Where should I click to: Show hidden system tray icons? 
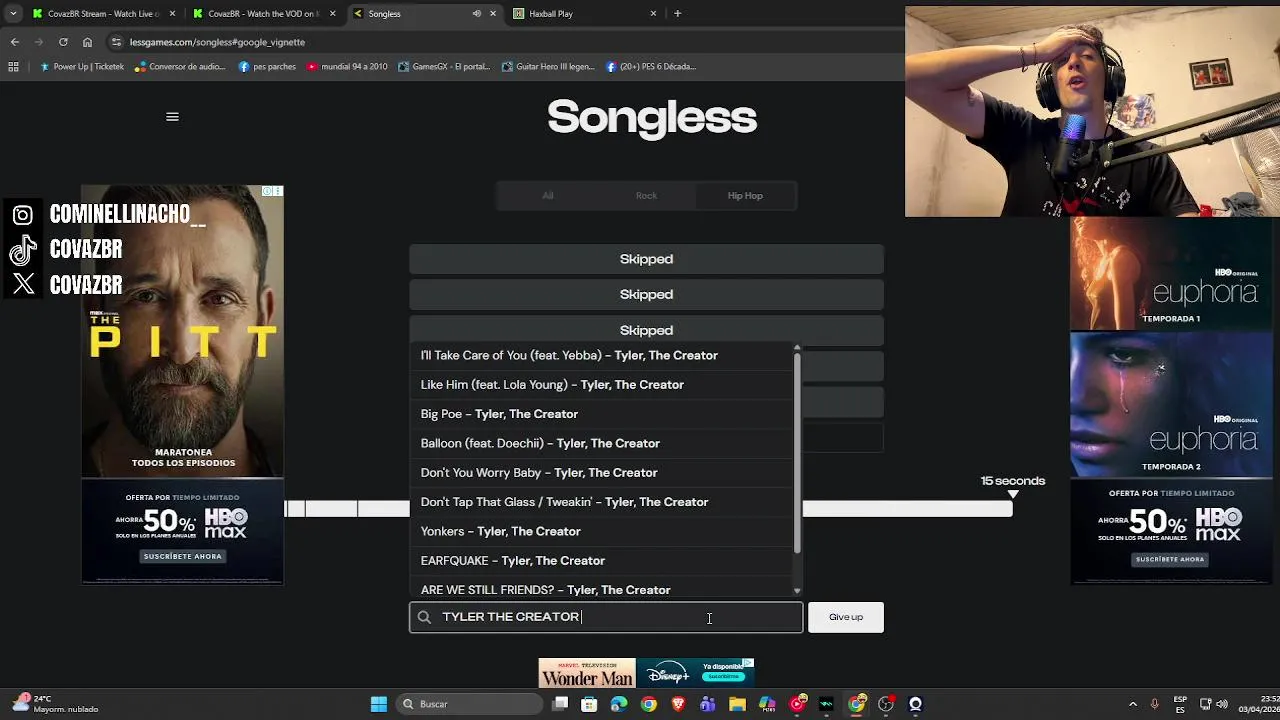[x=1132, y=704]
